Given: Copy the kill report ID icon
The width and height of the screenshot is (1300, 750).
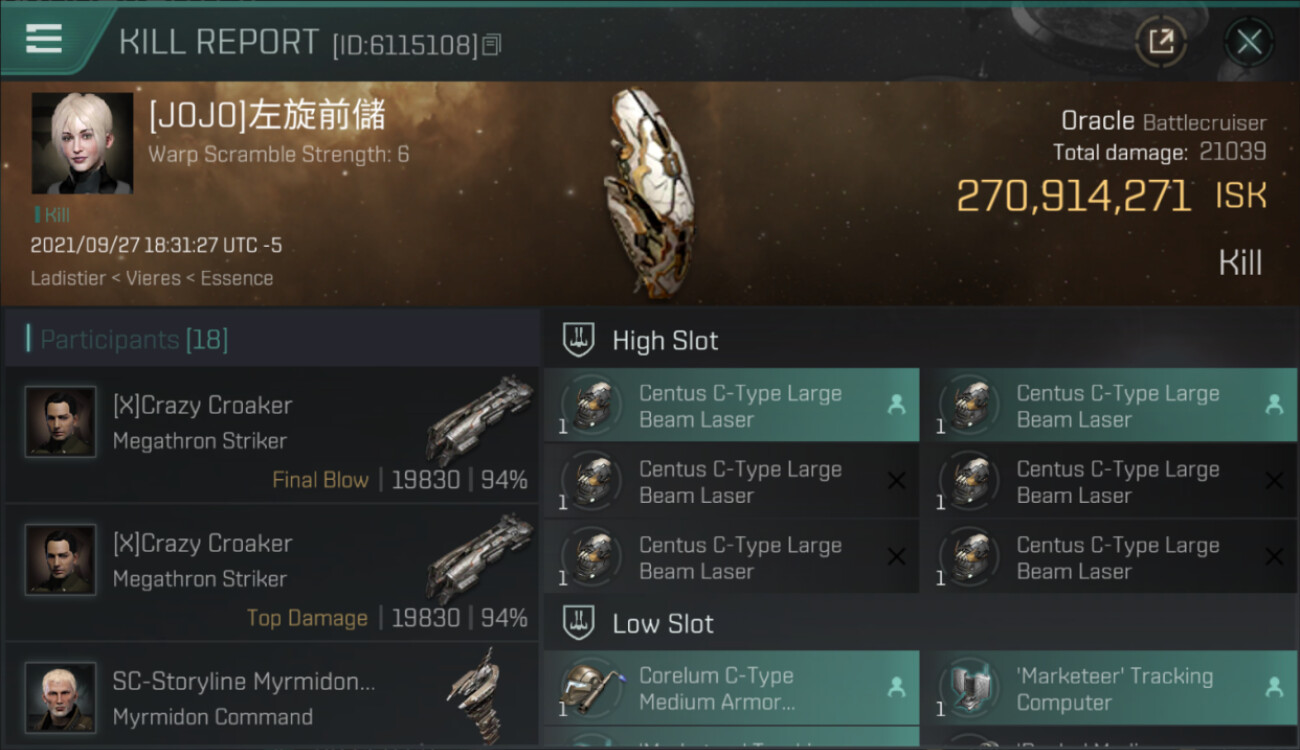Looking at the screenshot, I should pos(491,44).
